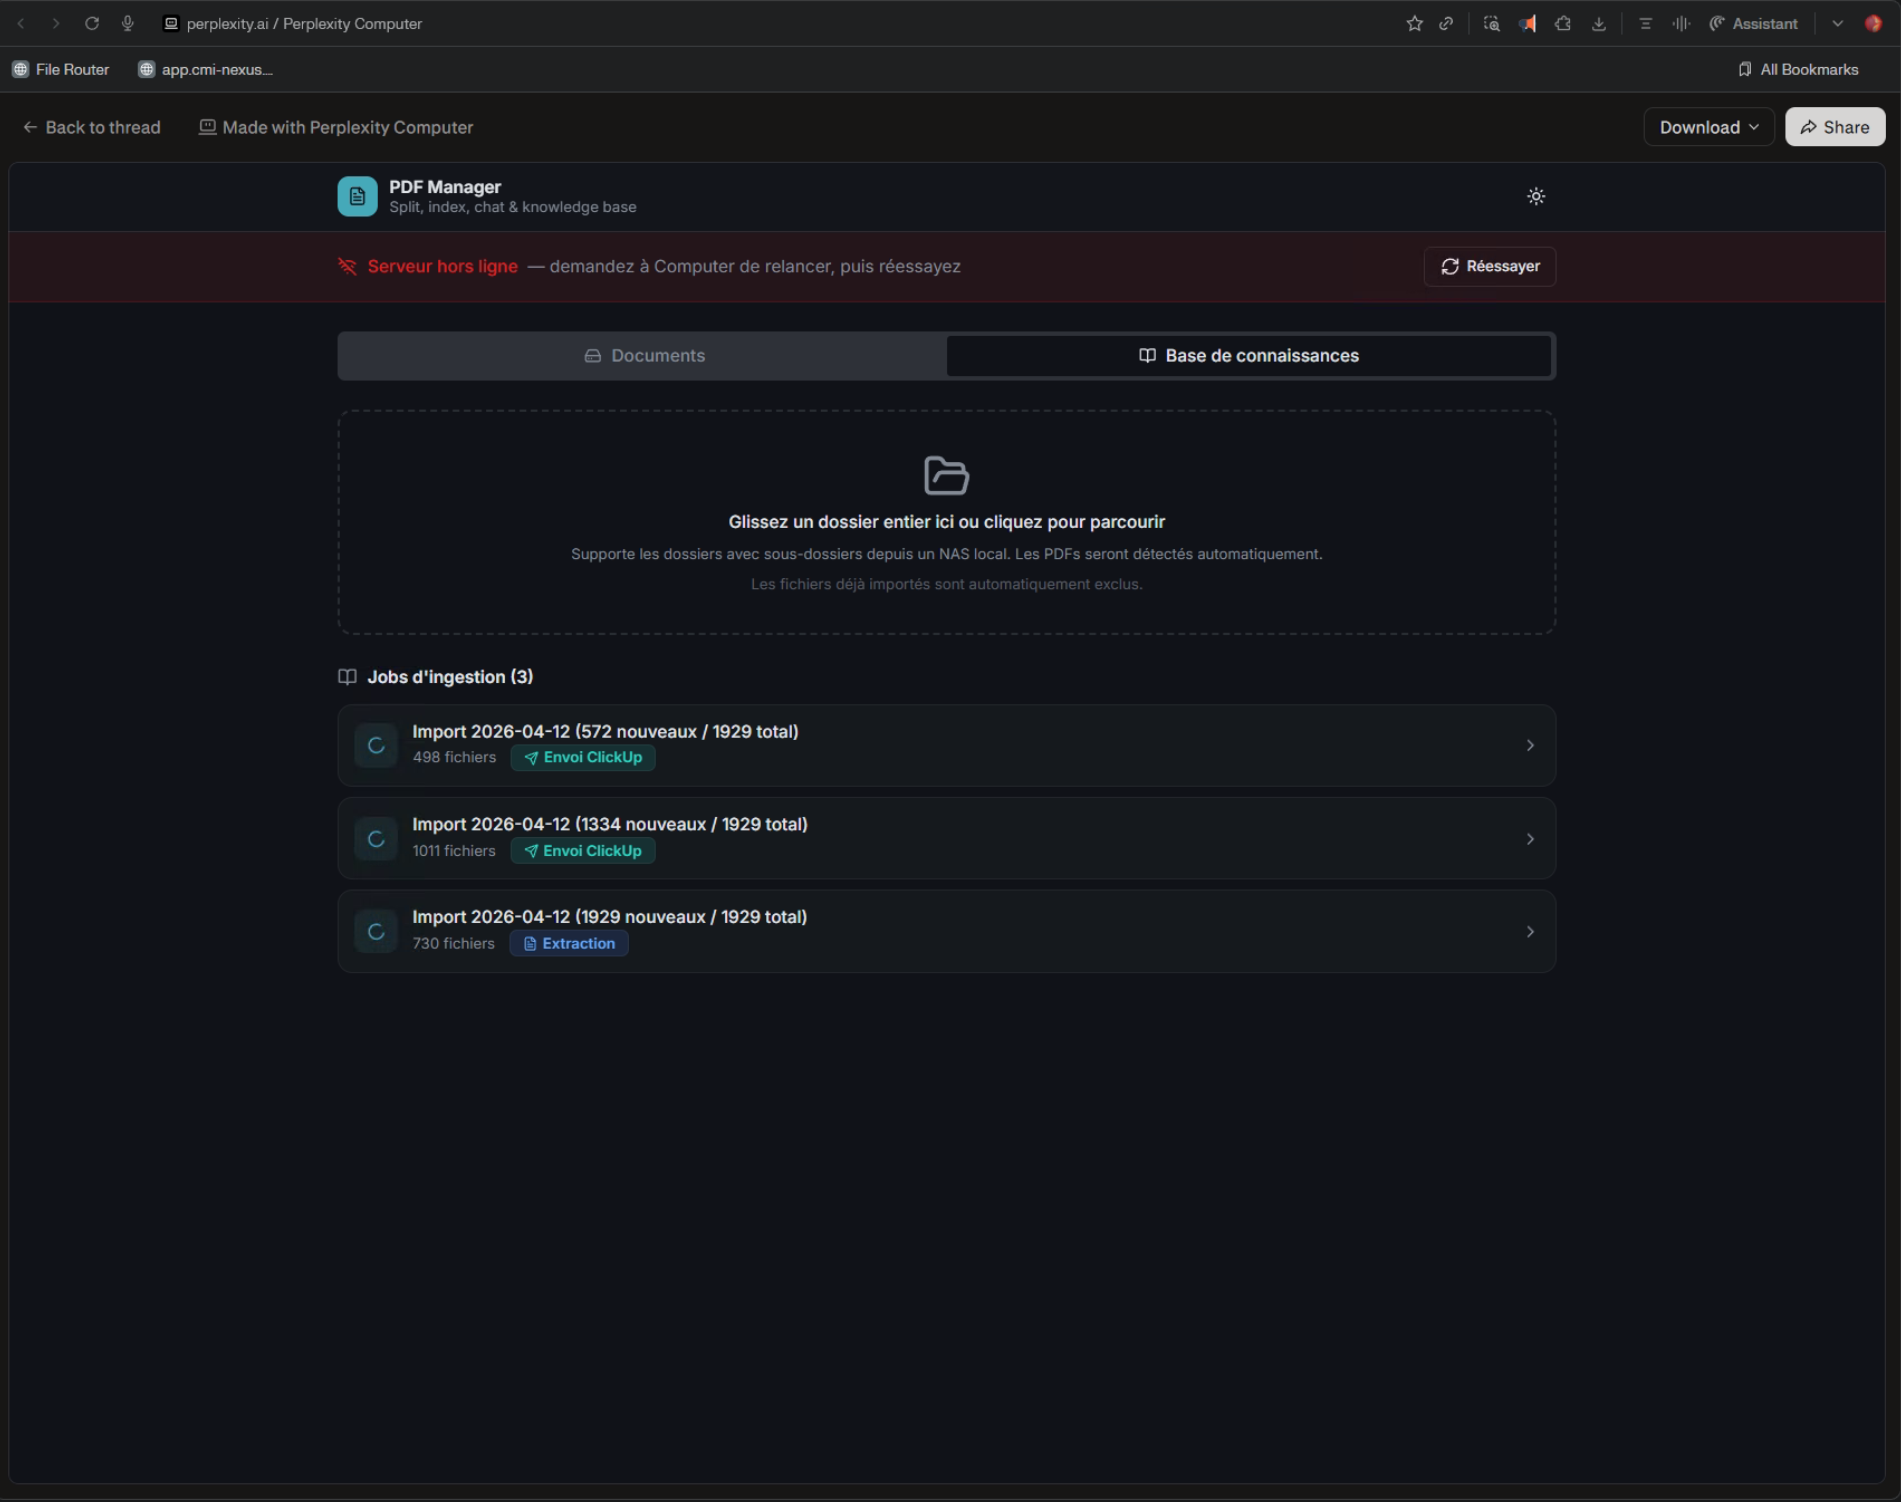
Task: Open the Download dropdown menu
Action: (x=1708, y=127)
